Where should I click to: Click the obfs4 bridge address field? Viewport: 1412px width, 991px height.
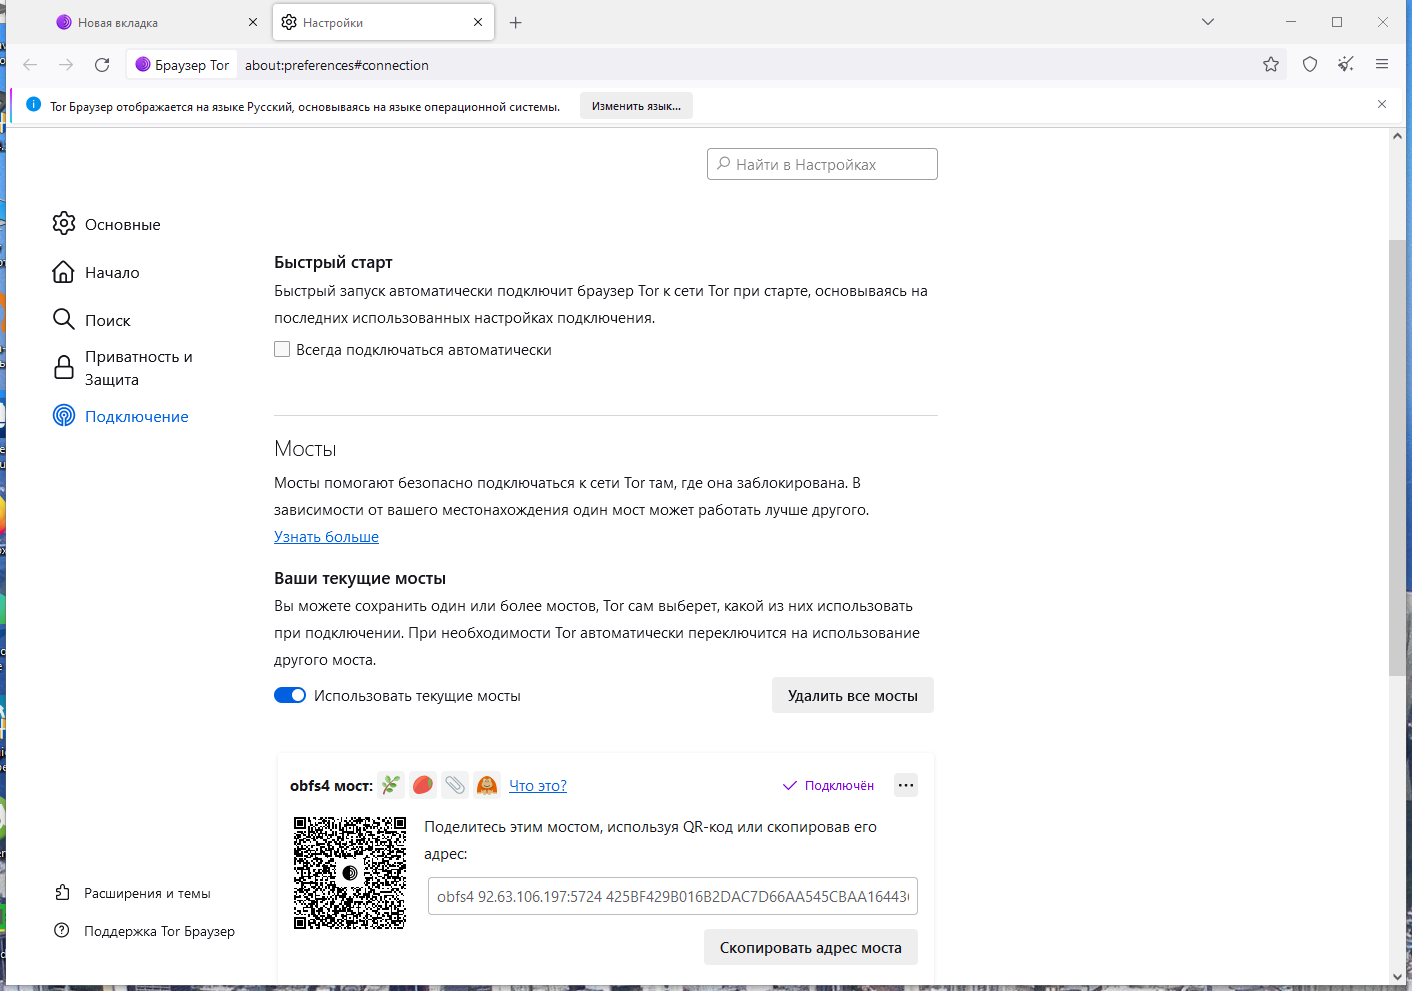pos(673,896)
